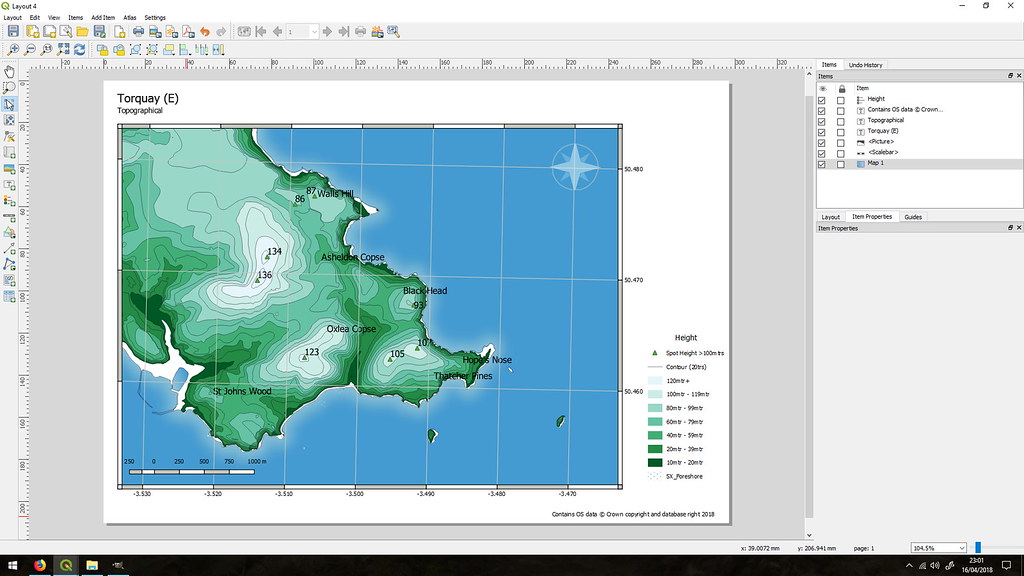The height and width of the screenshot is (576, 1024).
Task: Open File Explorer from taskbar
Action: pos(92,565)
